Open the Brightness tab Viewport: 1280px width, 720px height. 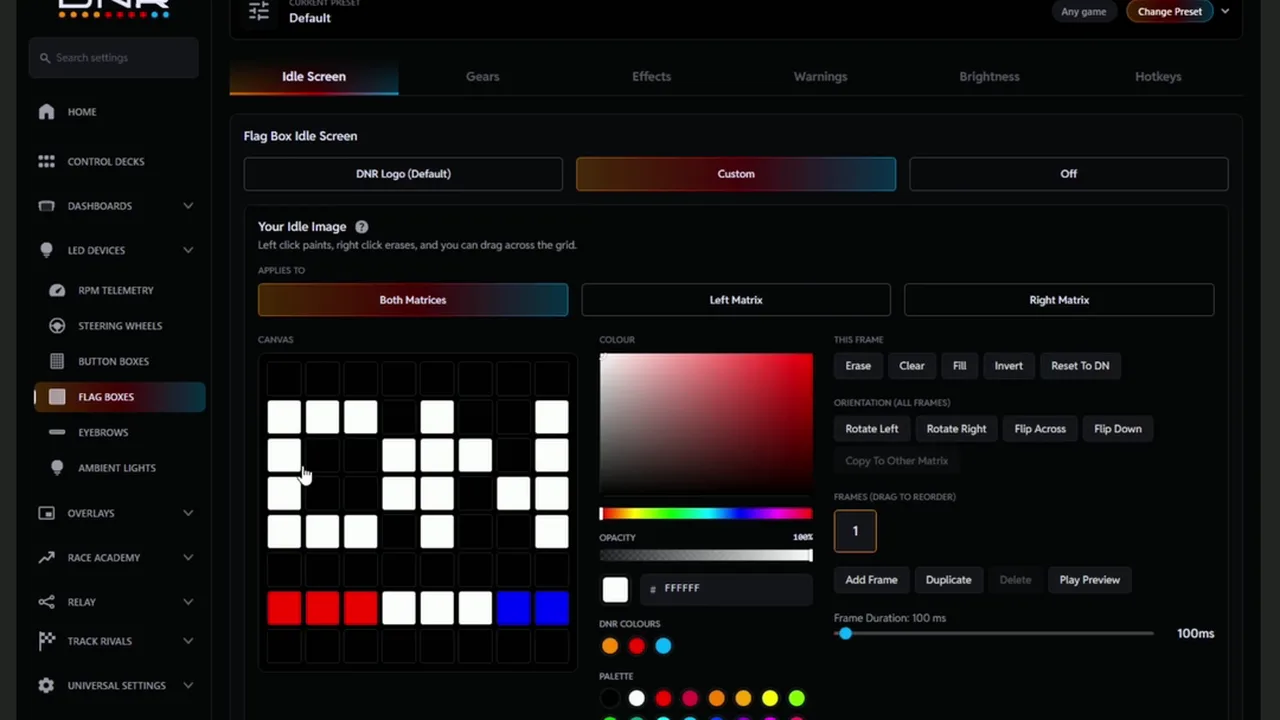989,77
